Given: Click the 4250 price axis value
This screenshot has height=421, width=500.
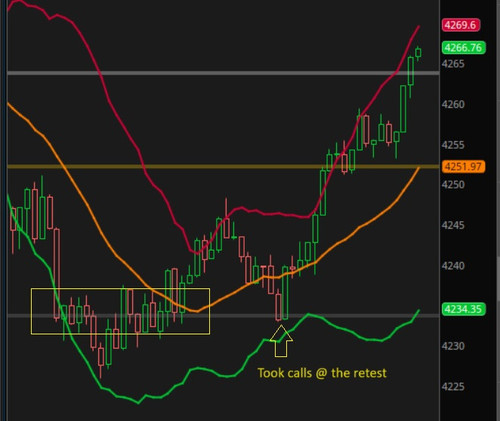Looking at the screenshot, I should (453, 184).
